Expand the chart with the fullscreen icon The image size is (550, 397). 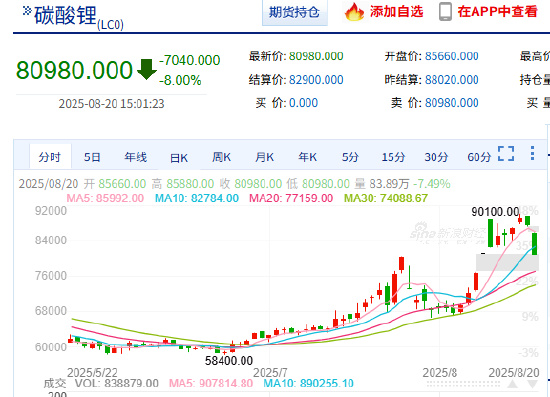[506, 154]
